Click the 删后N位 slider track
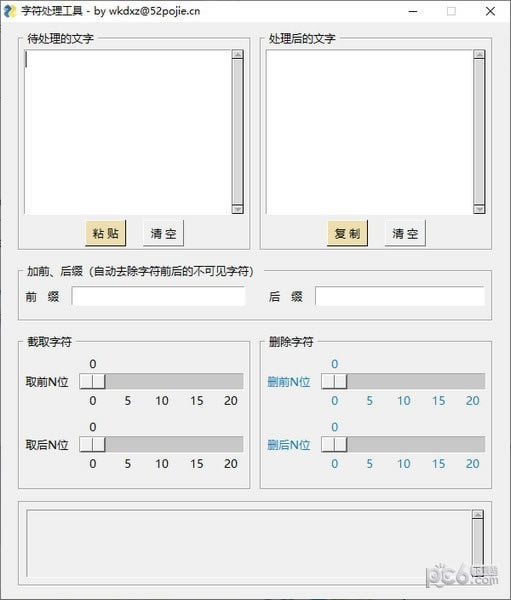The image size is (511, 600). click(x=403, y=444)
